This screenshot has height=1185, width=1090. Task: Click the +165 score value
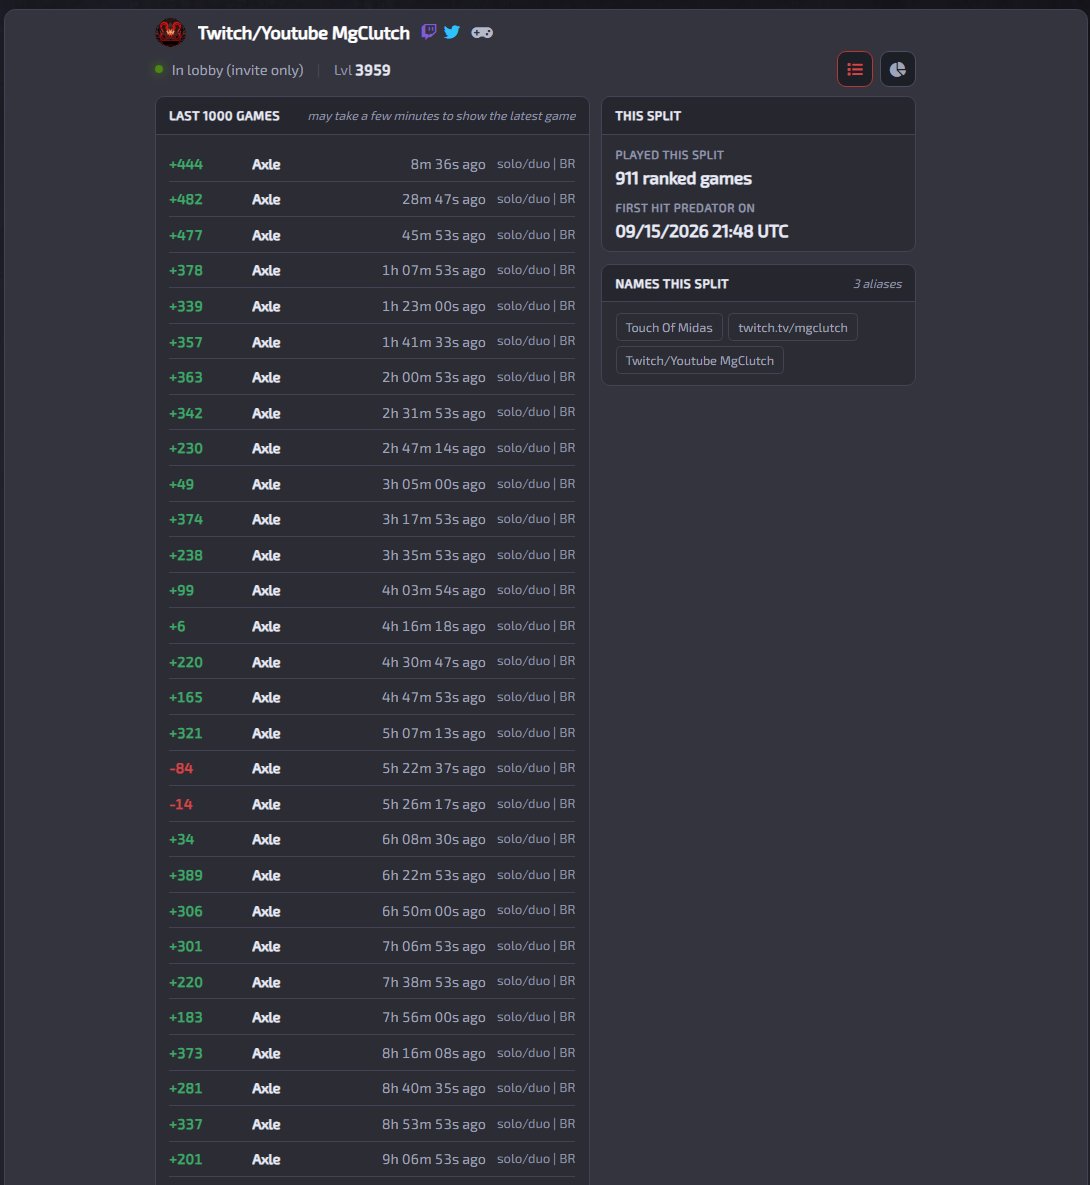186,698
